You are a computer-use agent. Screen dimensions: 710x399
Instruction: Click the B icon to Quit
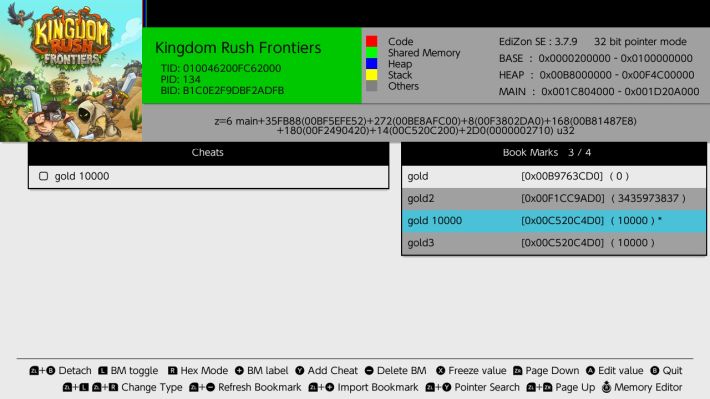point(655,370)
